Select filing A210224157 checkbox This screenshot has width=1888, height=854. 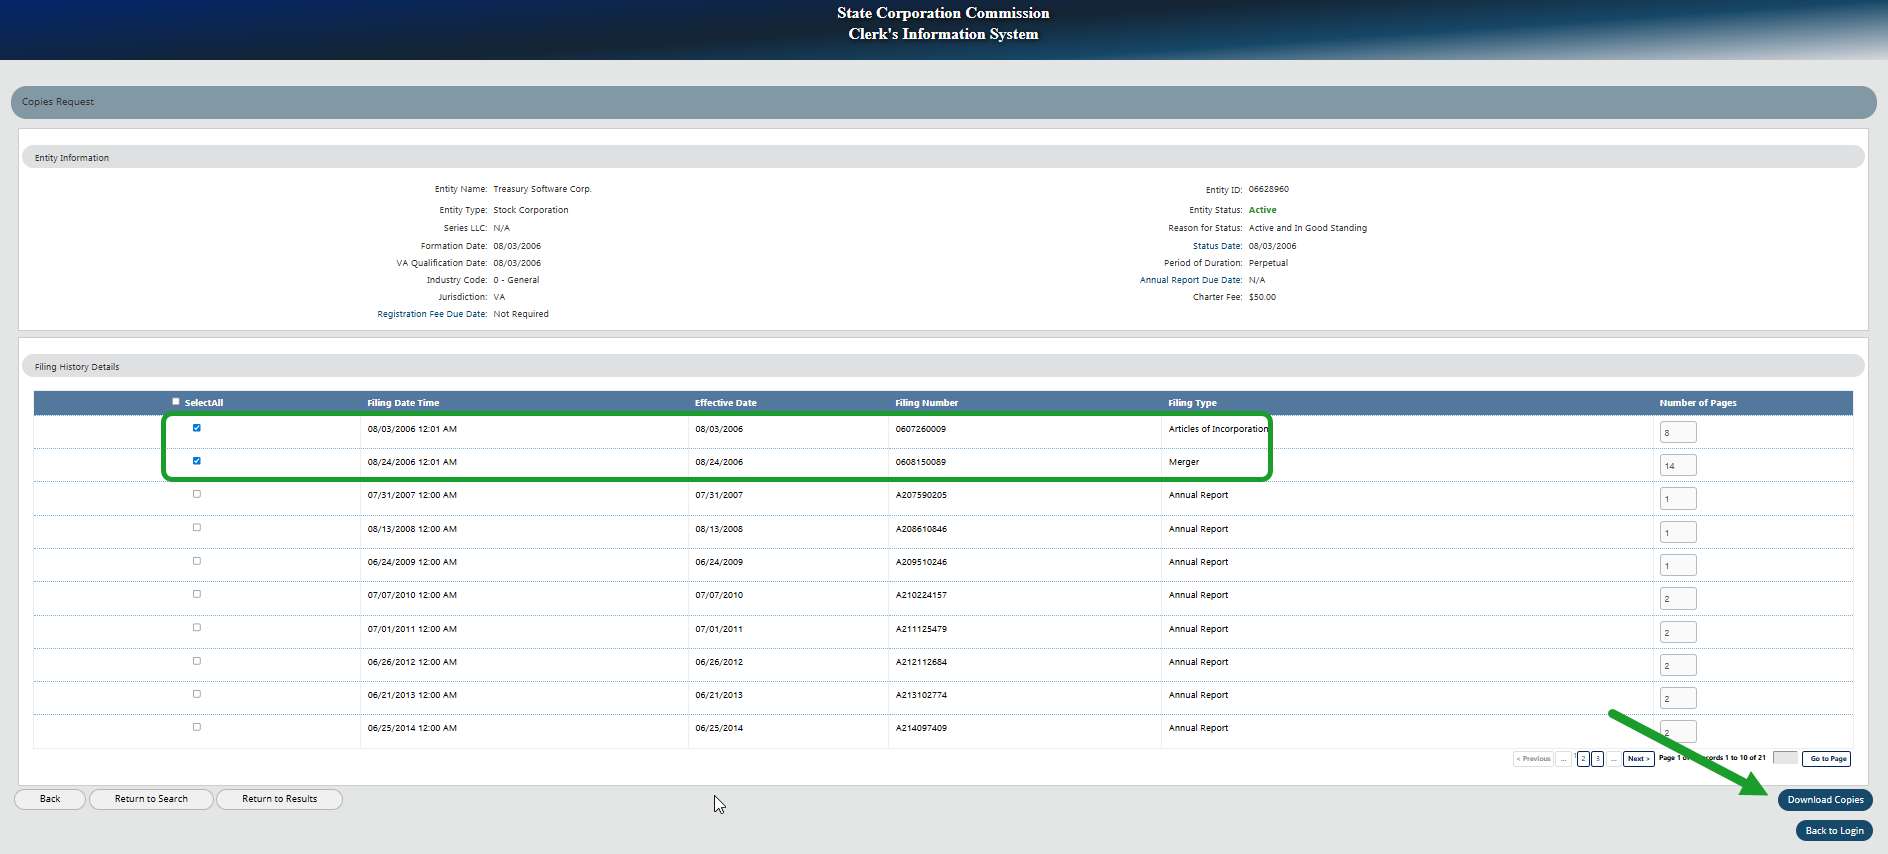pos(197,594)
